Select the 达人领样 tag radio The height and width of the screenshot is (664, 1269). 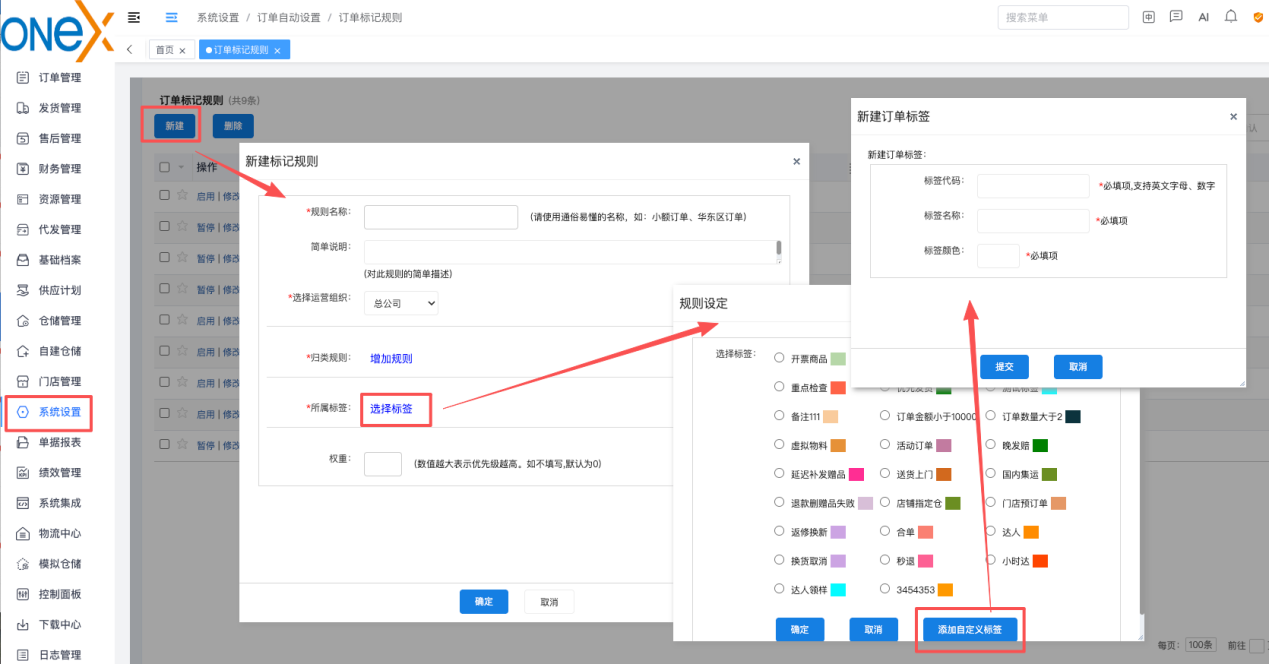point(780,589)
